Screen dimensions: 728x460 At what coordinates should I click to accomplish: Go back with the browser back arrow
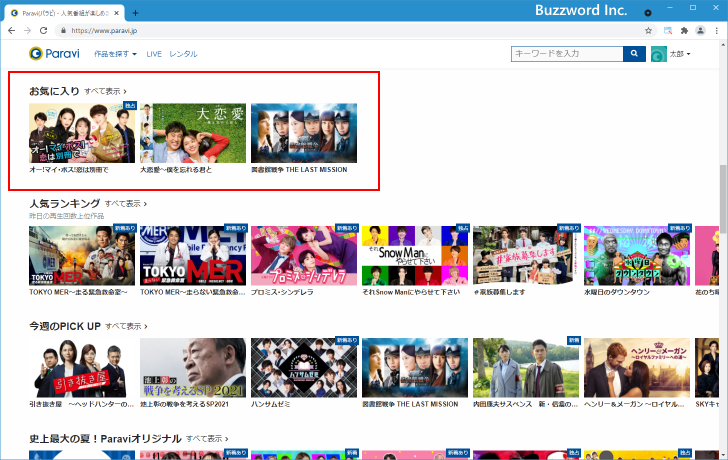click(12, 31)
